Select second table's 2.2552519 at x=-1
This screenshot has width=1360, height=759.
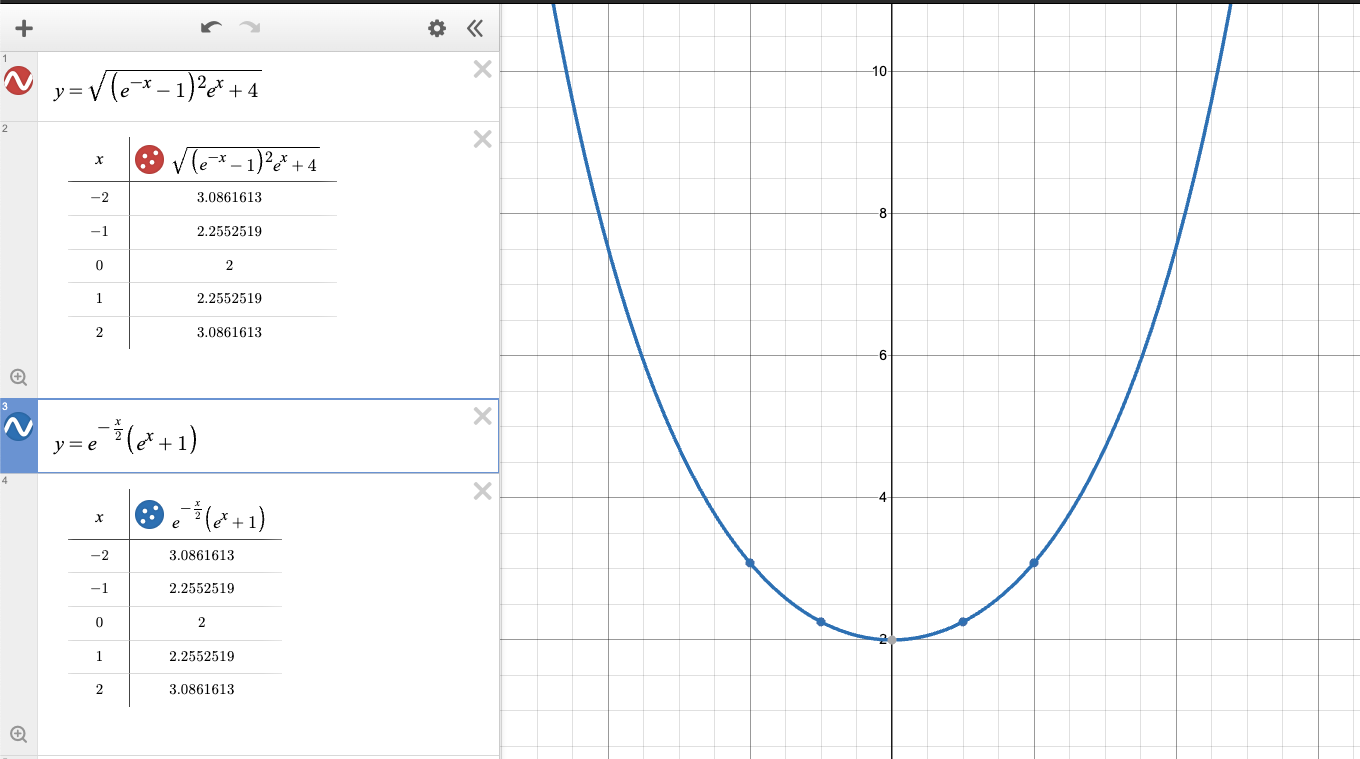[202, 588]
